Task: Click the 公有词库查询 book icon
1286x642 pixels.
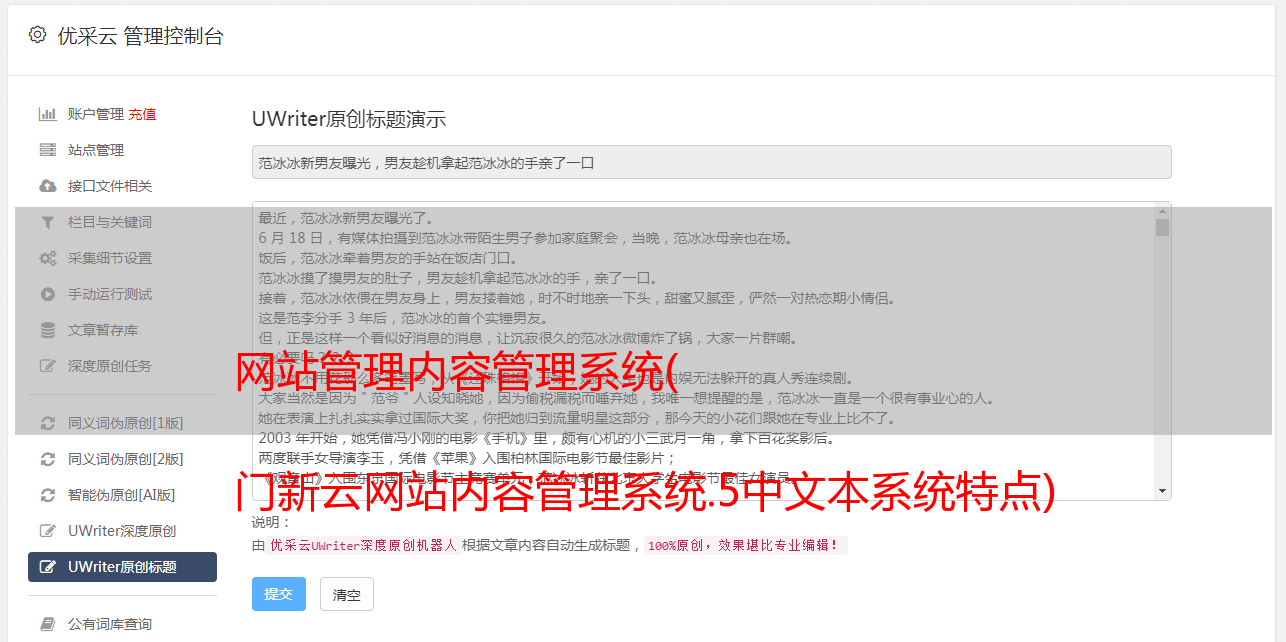Action: click(47, 624)
